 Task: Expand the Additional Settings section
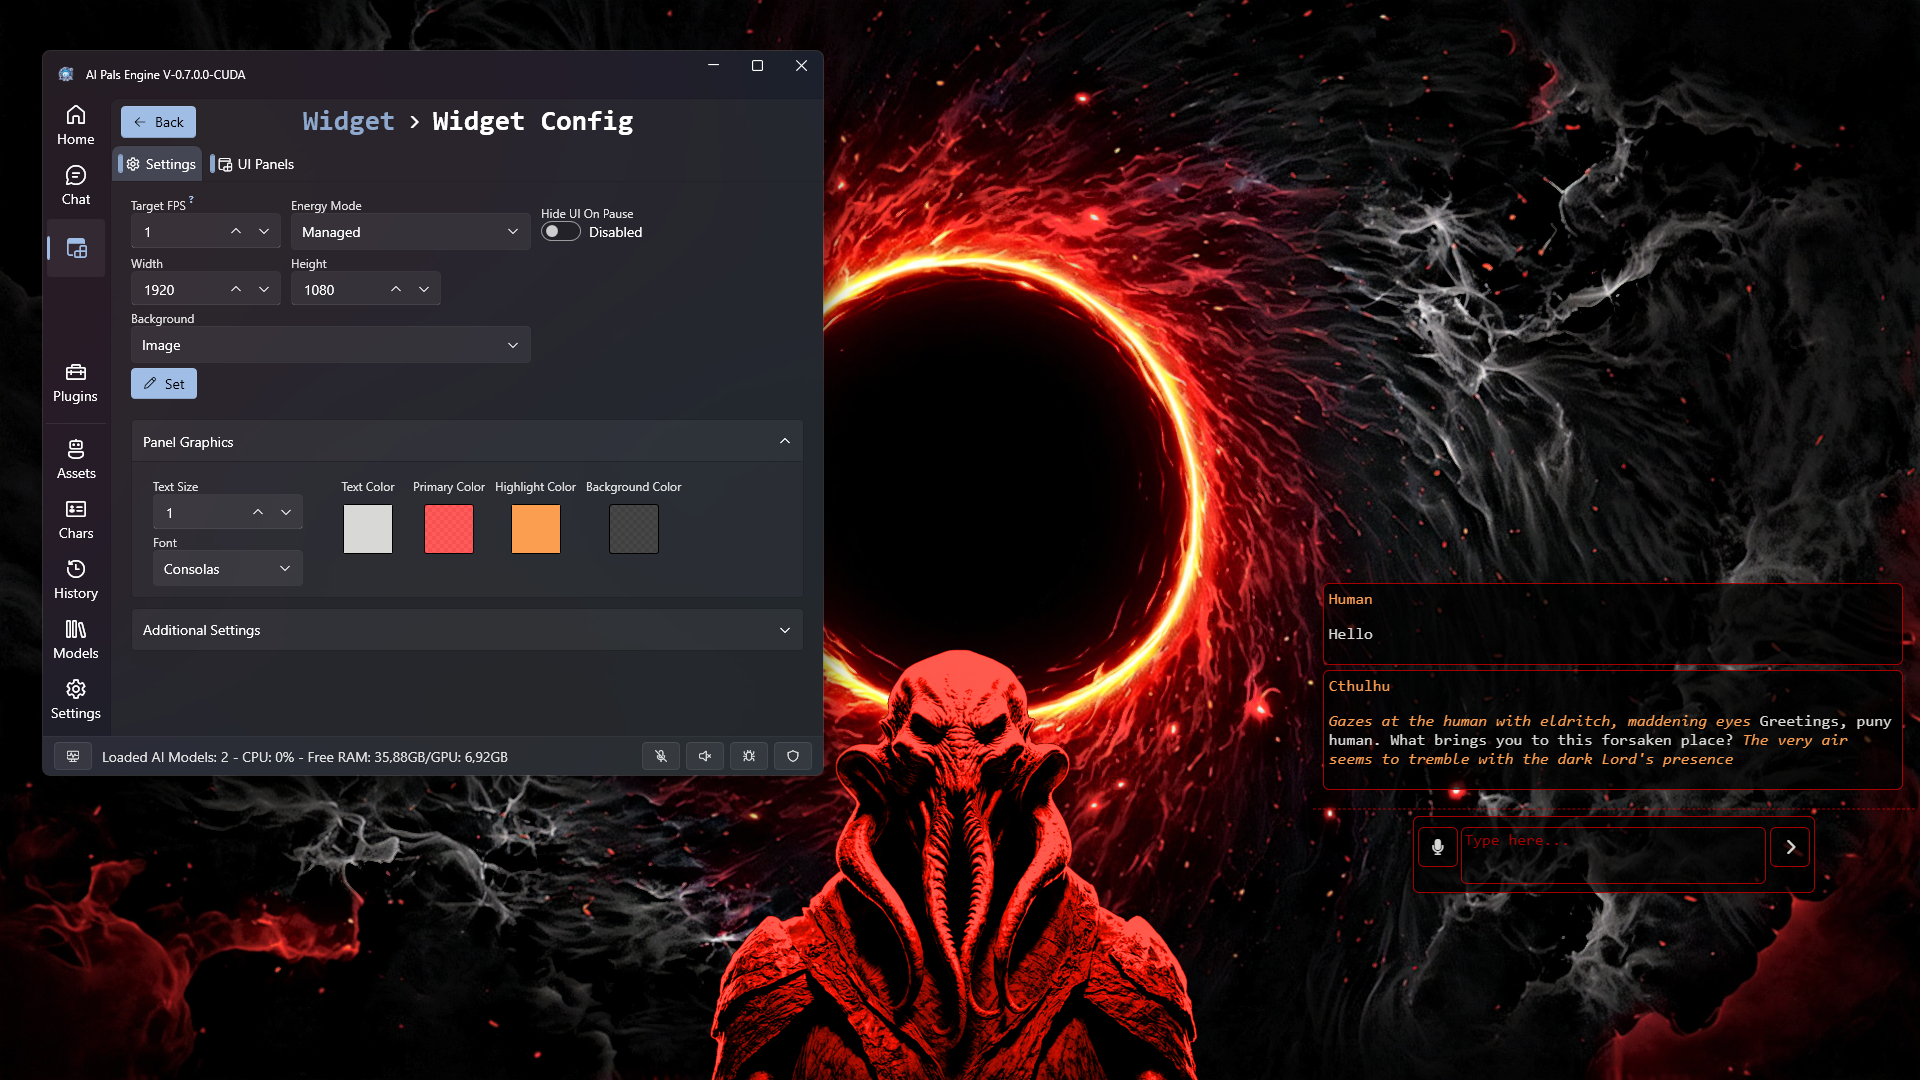(x=467, y=630)
